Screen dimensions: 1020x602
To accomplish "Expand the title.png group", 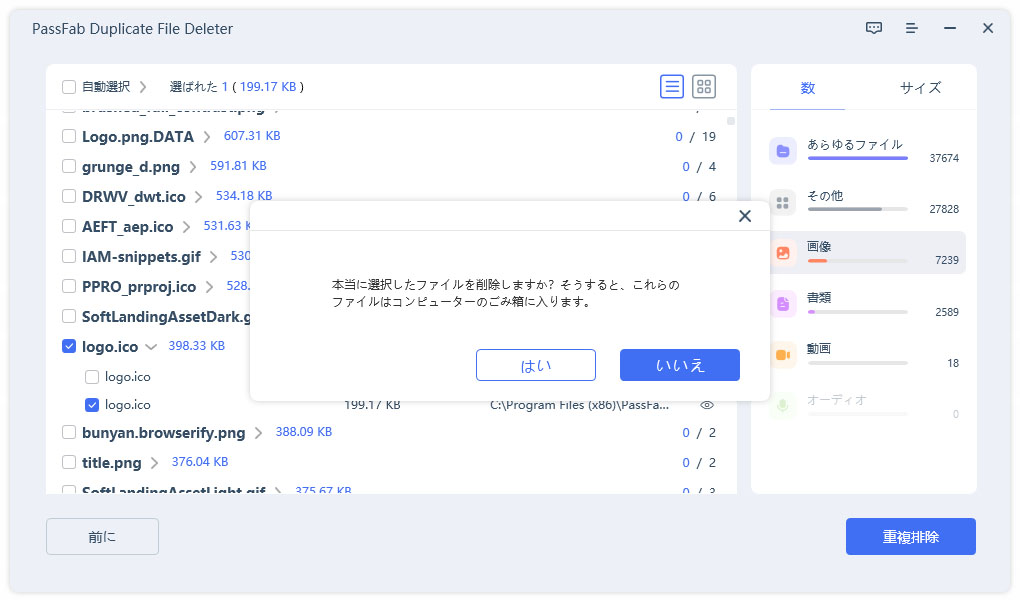I will pyautogui.click(x=154, y=463).
